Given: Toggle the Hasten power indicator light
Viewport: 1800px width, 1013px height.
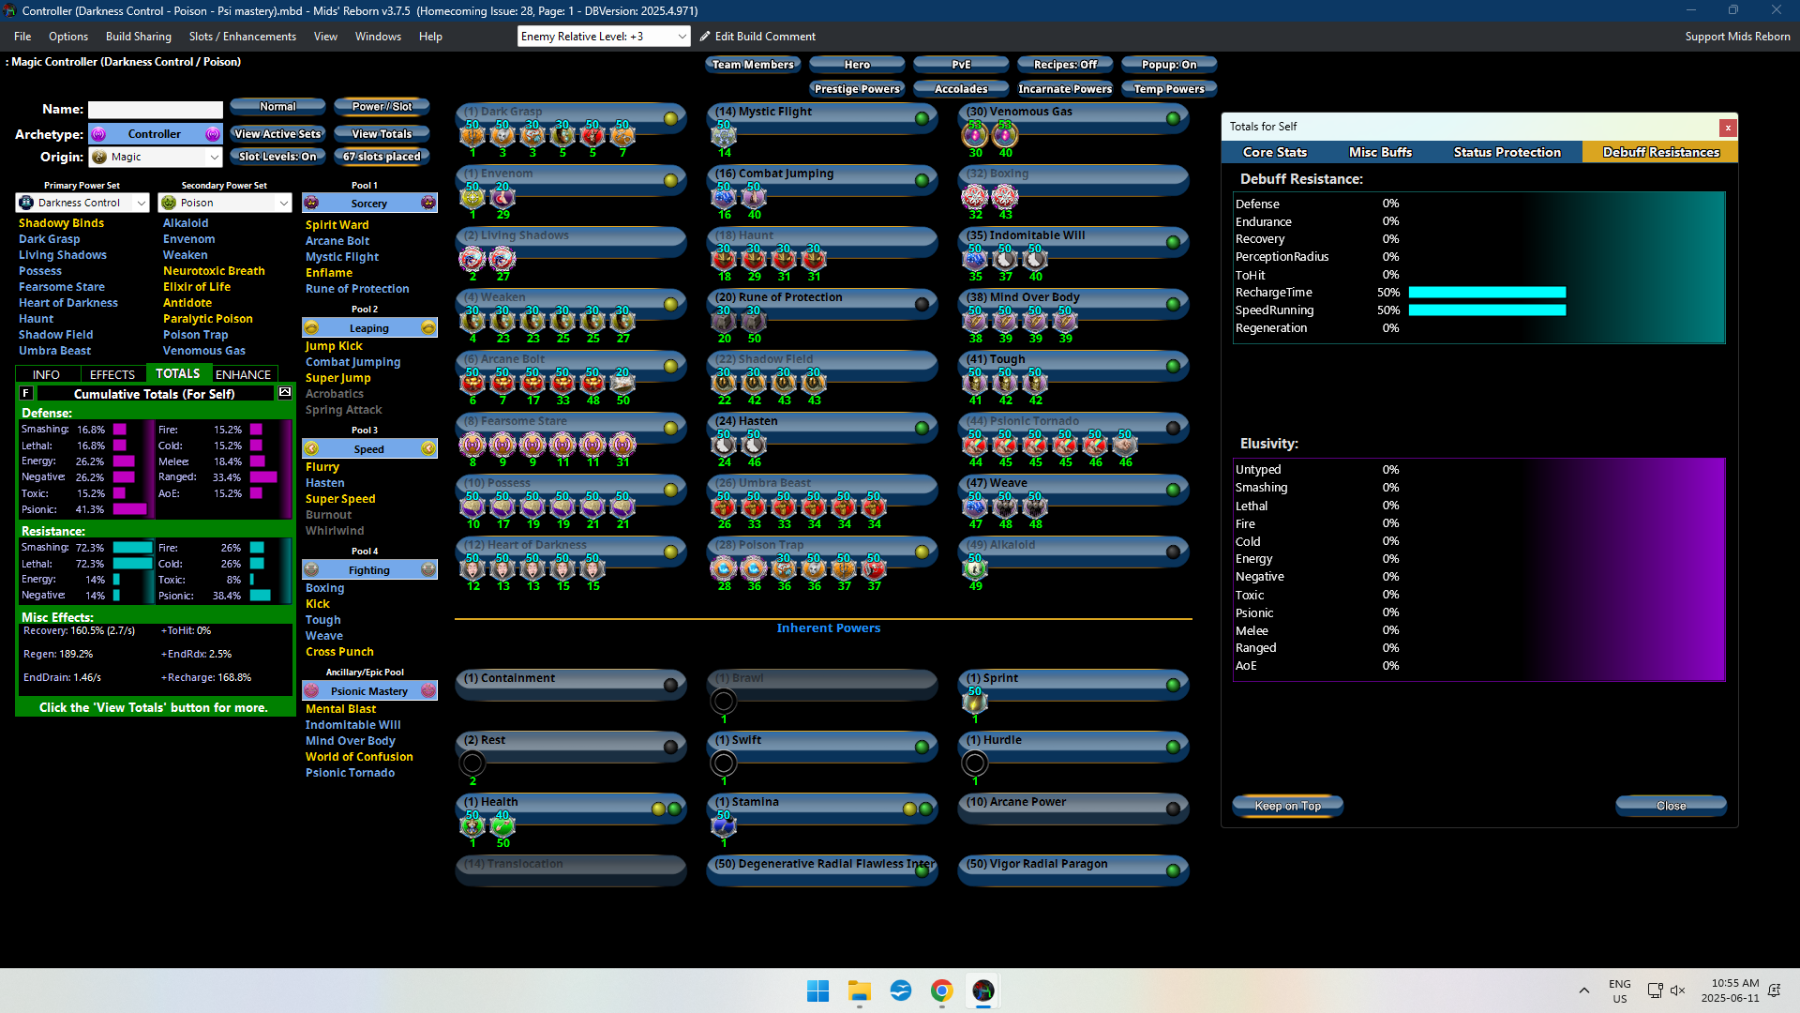Looking at the screenshot, I should click(x=922, y=428).
